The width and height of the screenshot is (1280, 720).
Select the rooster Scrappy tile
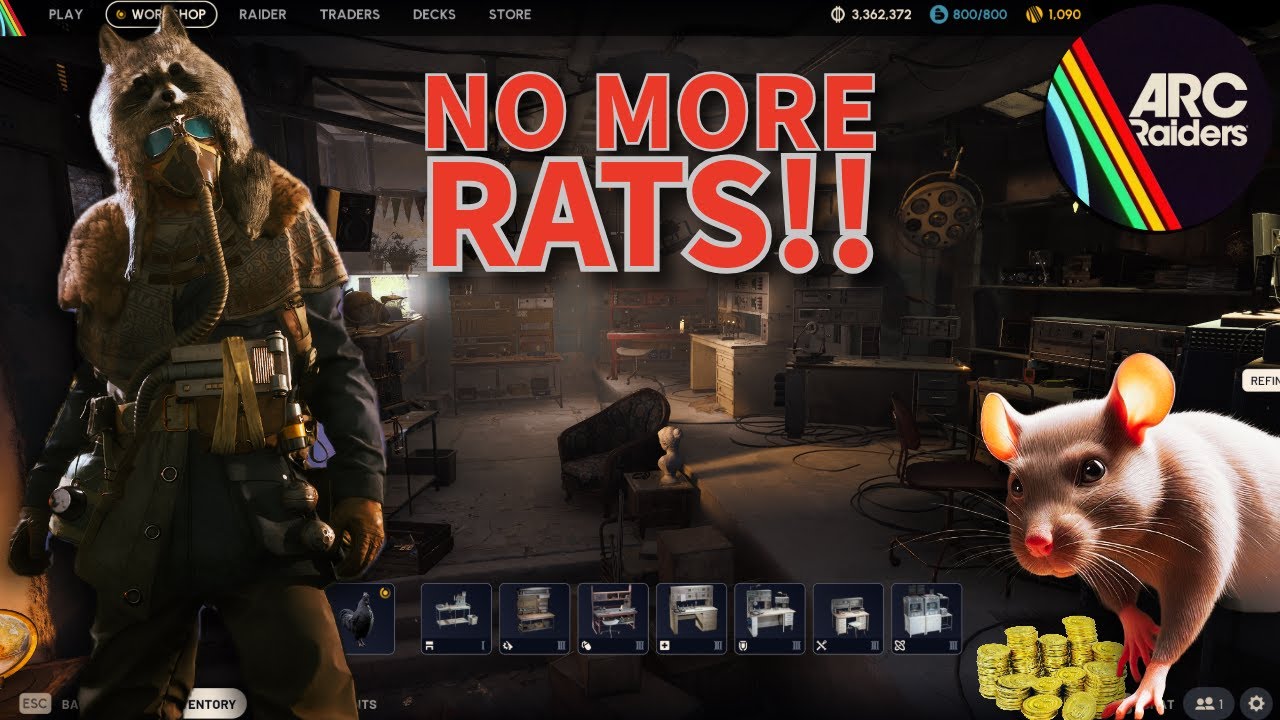361,618
